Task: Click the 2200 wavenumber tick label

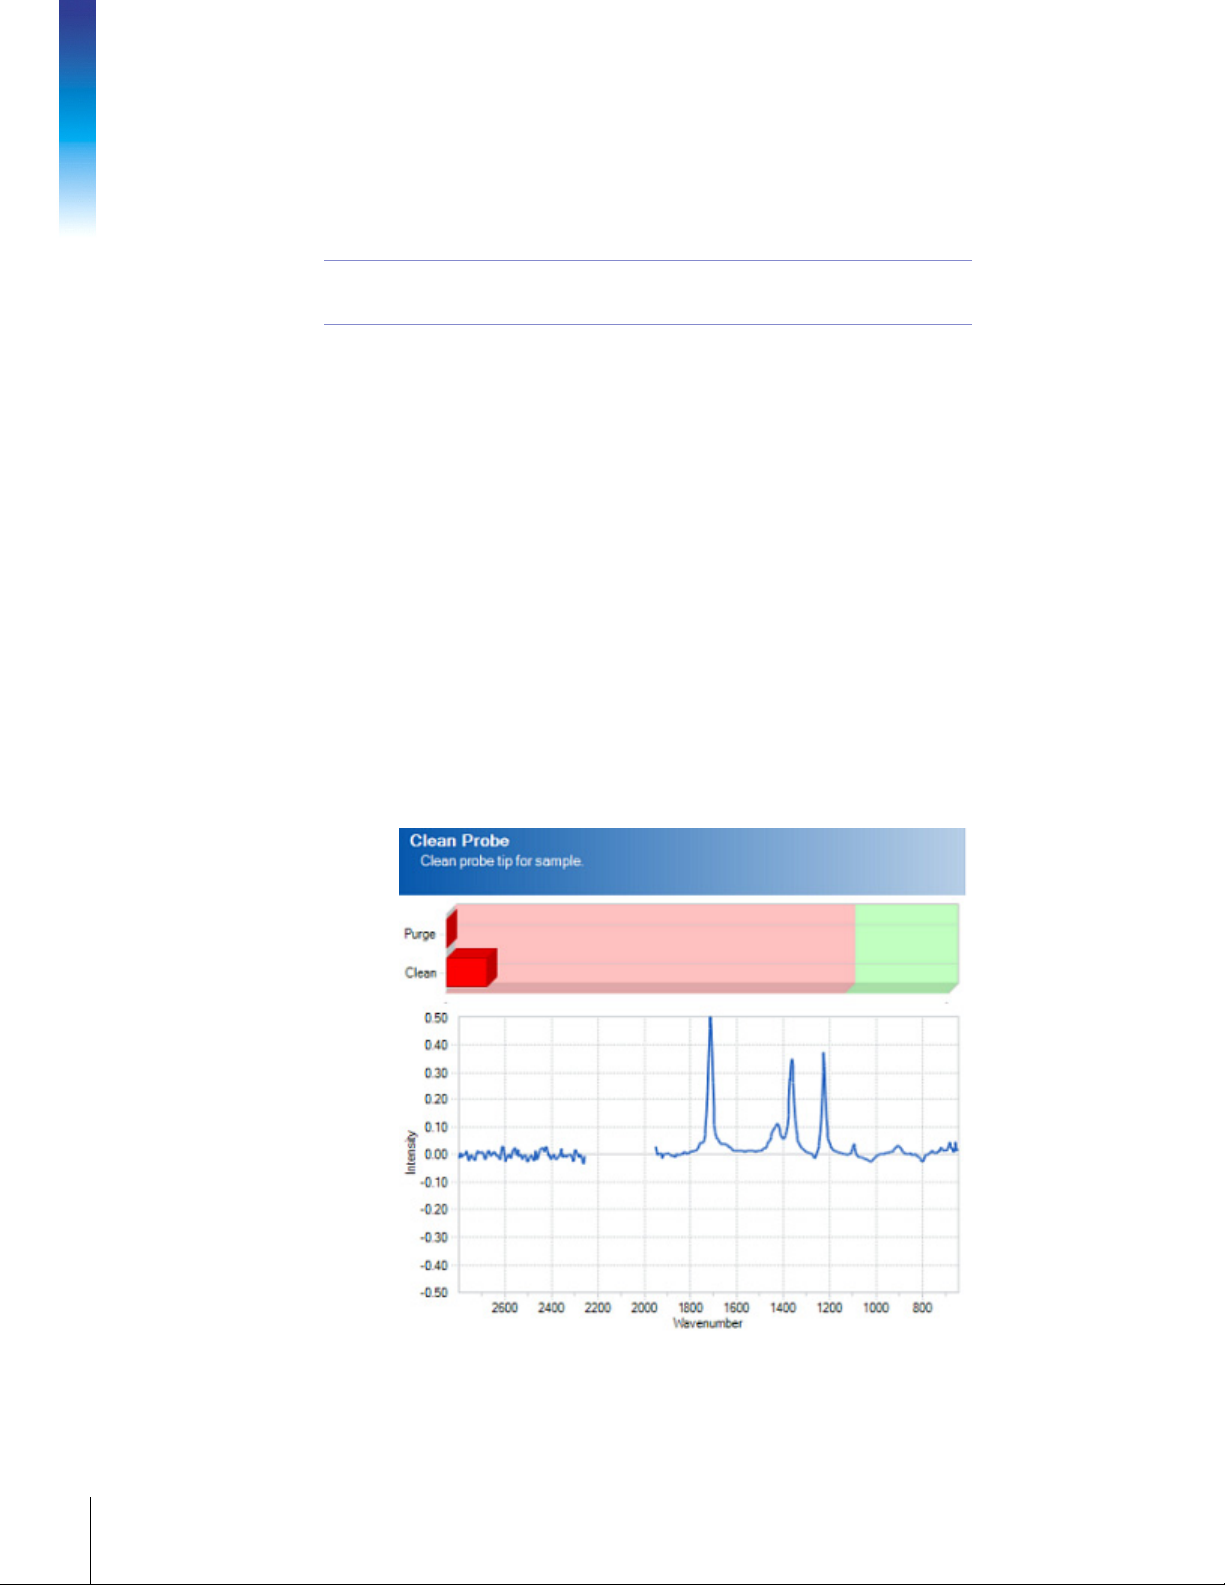Action: tap(598, 1308)
